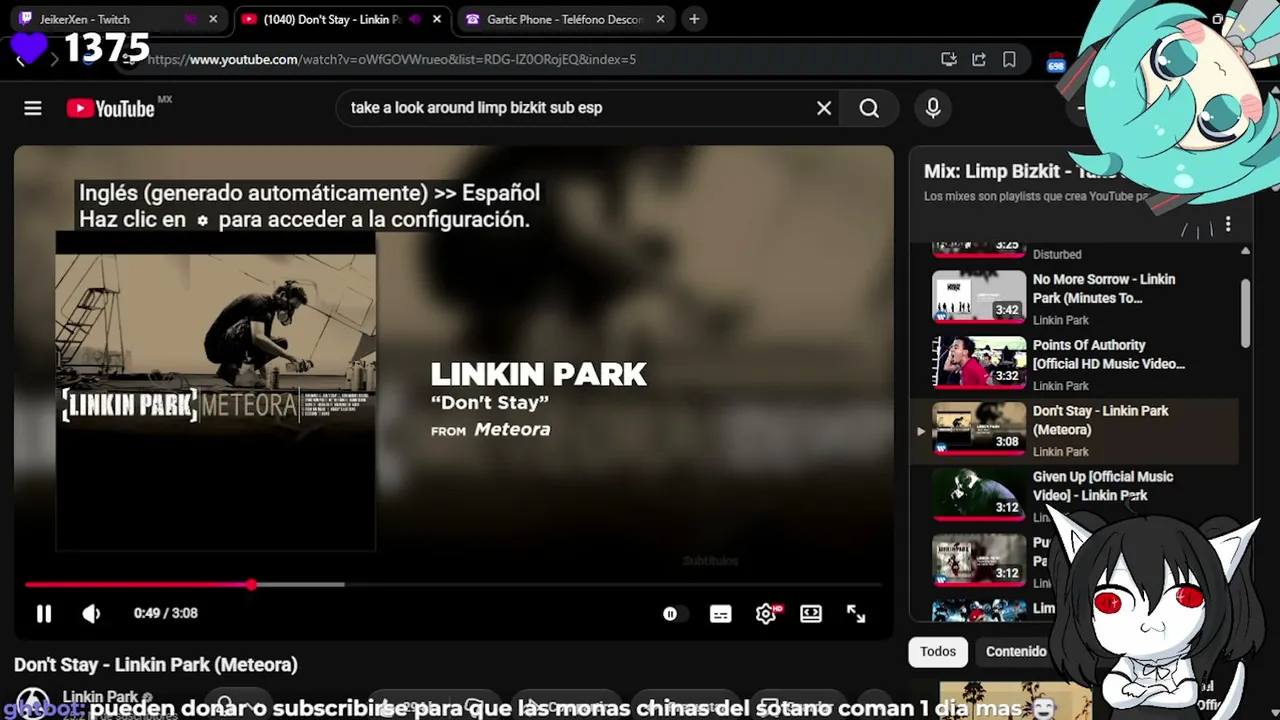1280x720 pixels.
Task: Open Mix playlist three-dot options
Action: (1228, 225)
